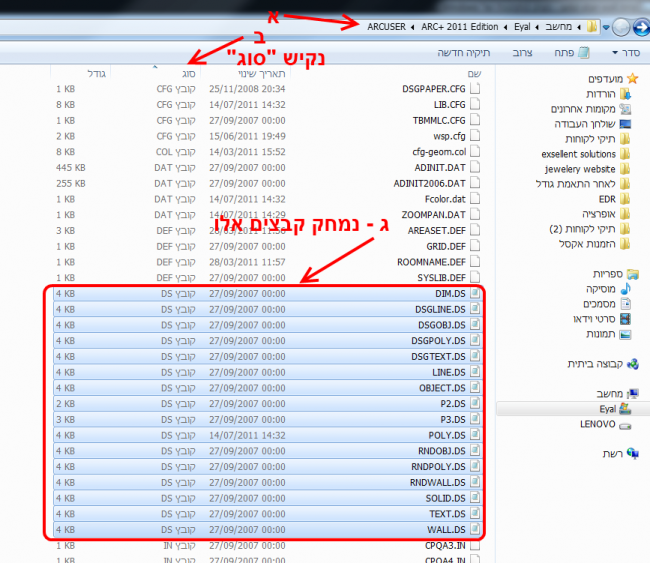Click the 'ARC+ 2011 Edition' breadcrumb segment
Viewport: 650px width, 563px height.
(x=463, y=26)
